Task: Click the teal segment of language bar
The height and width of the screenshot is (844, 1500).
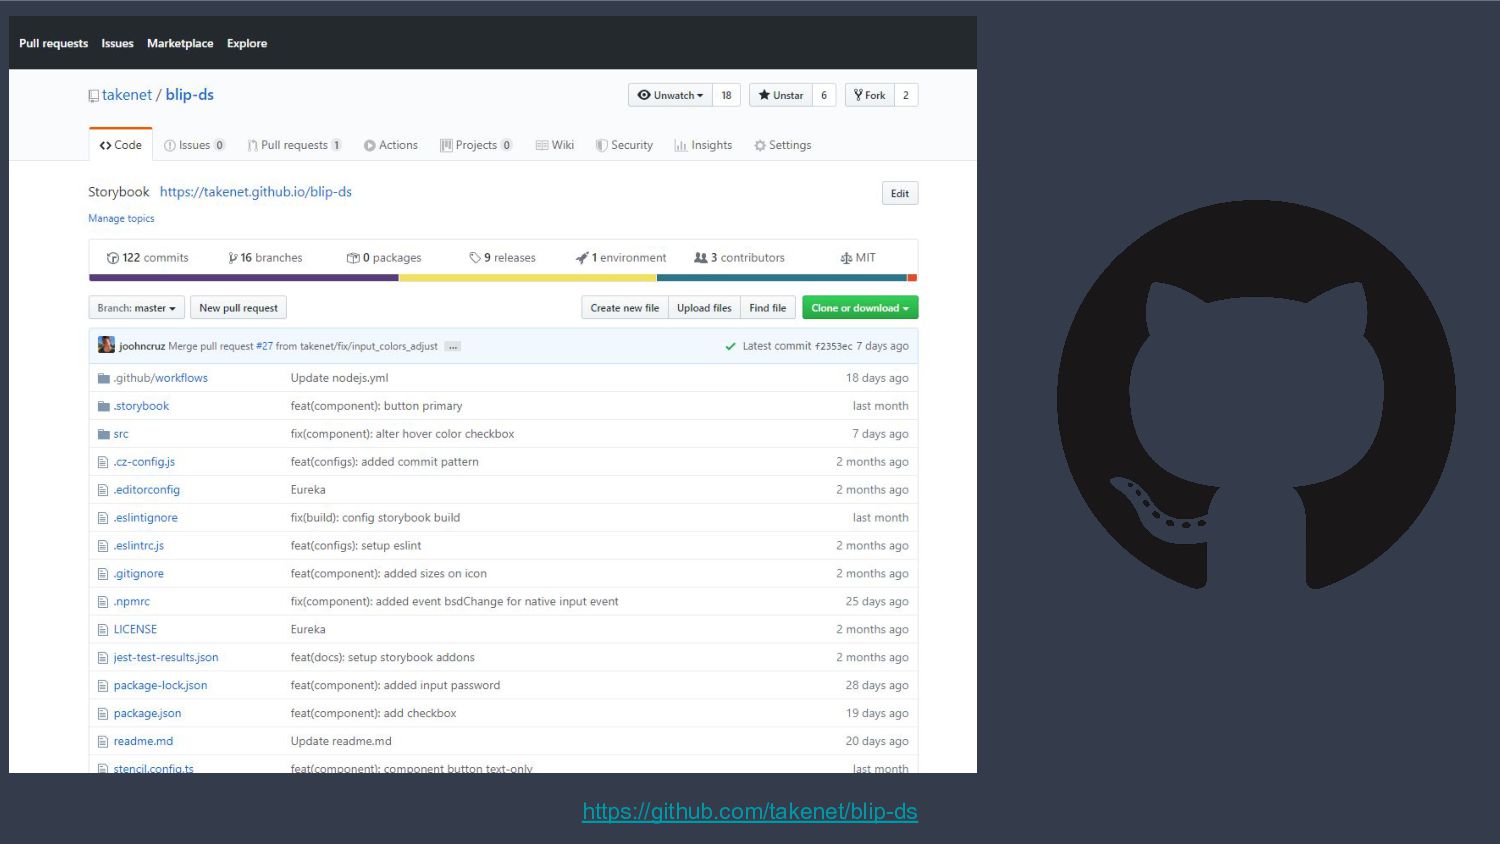Action: (x=782, y=278)
